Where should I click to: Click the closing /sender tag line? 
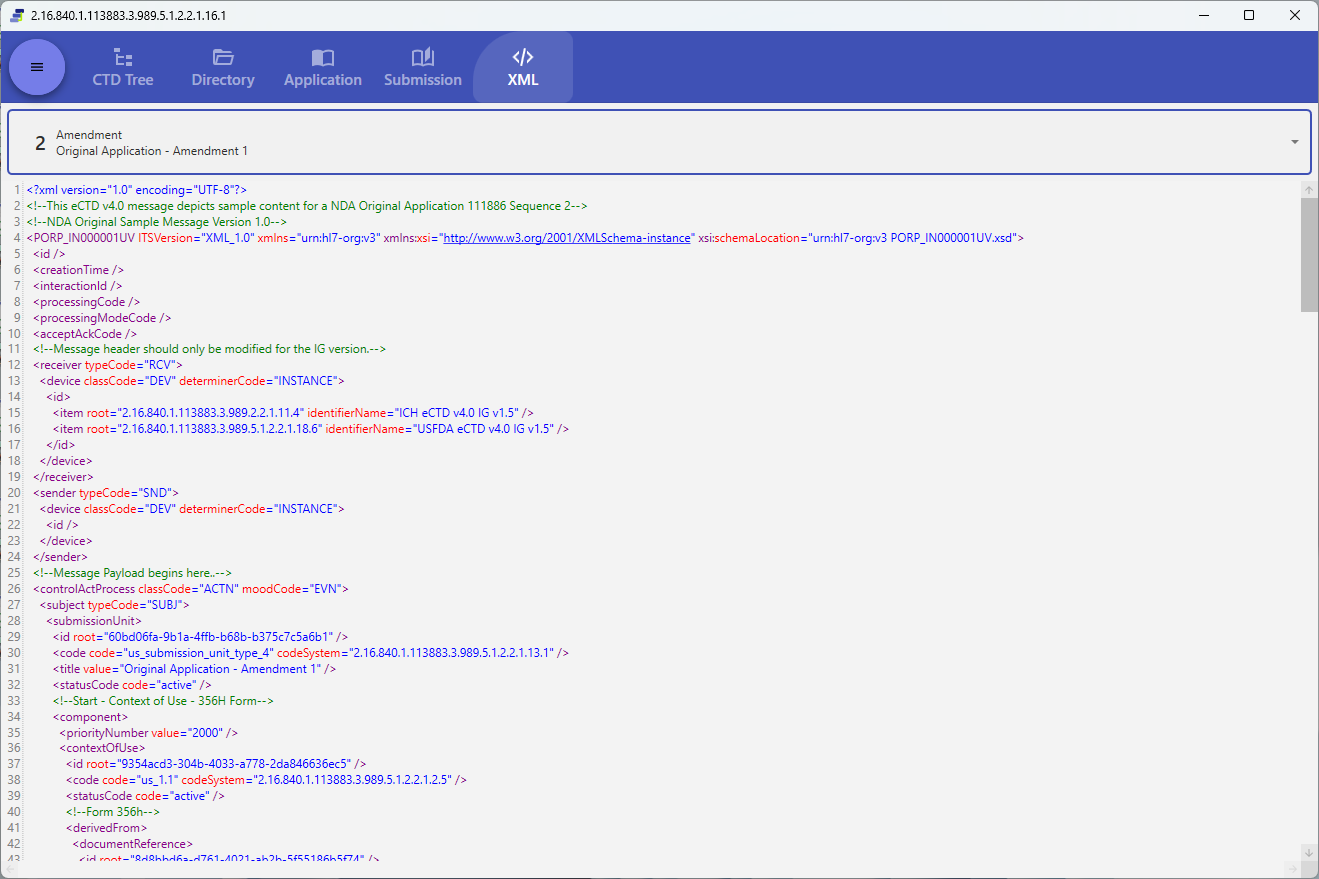61,557
